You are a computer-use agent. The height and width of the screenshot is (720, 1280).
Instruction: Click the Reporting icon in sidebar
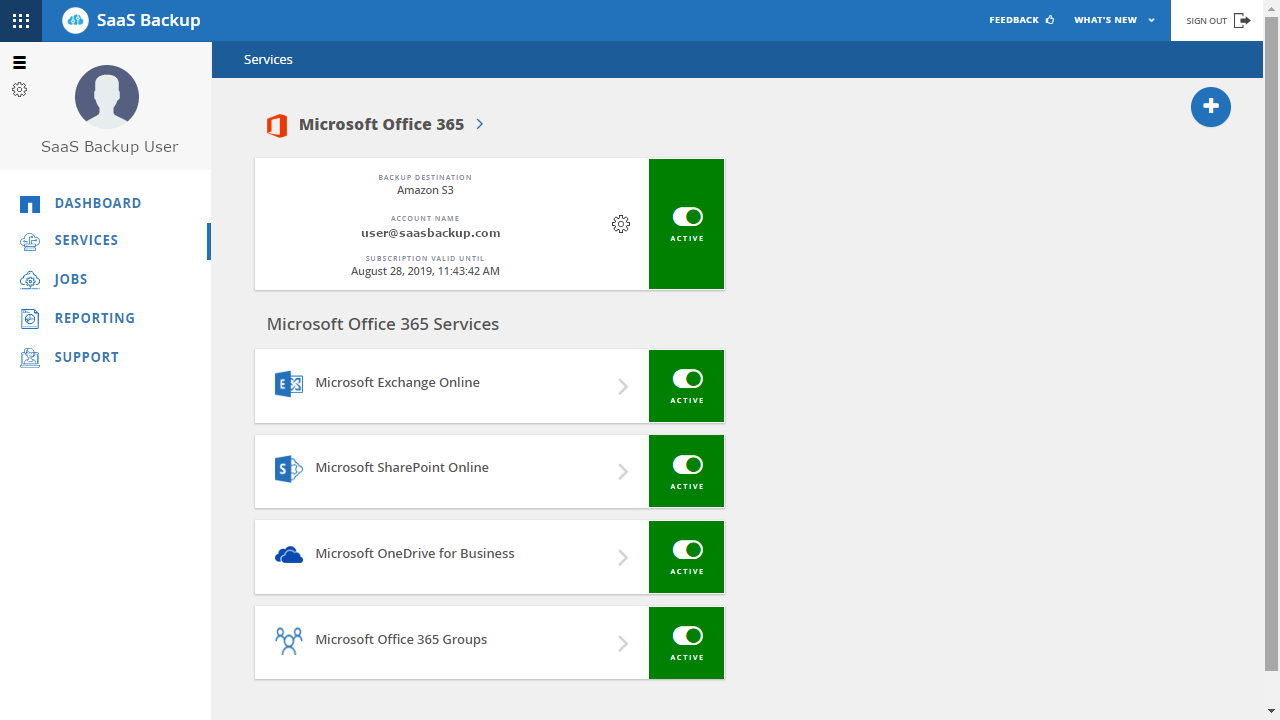[x=30, y=319]
